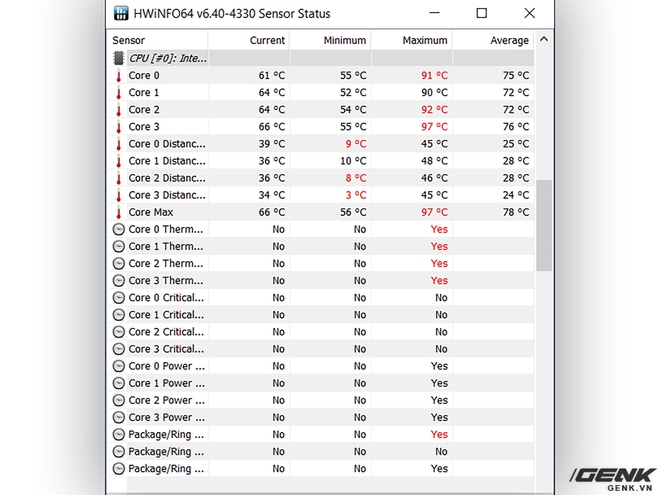Click the red 97 °C maximum of Core 3
This screenshot has width=660, height=495.
(434, 127)
